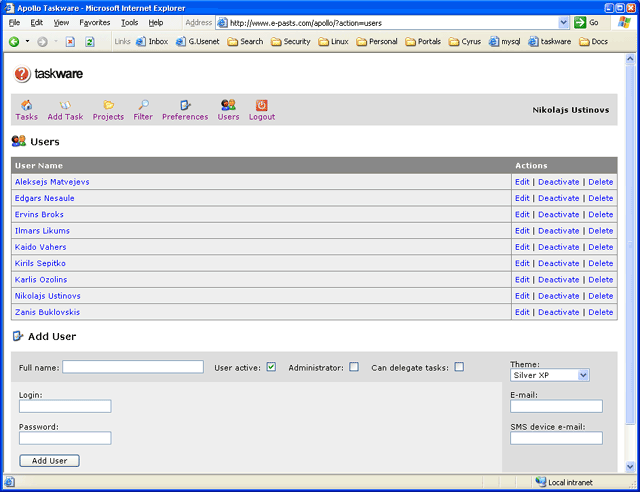Click the Filter magnifier icon
The height and width of the screenshot is (492, 640).
[143, 105]
